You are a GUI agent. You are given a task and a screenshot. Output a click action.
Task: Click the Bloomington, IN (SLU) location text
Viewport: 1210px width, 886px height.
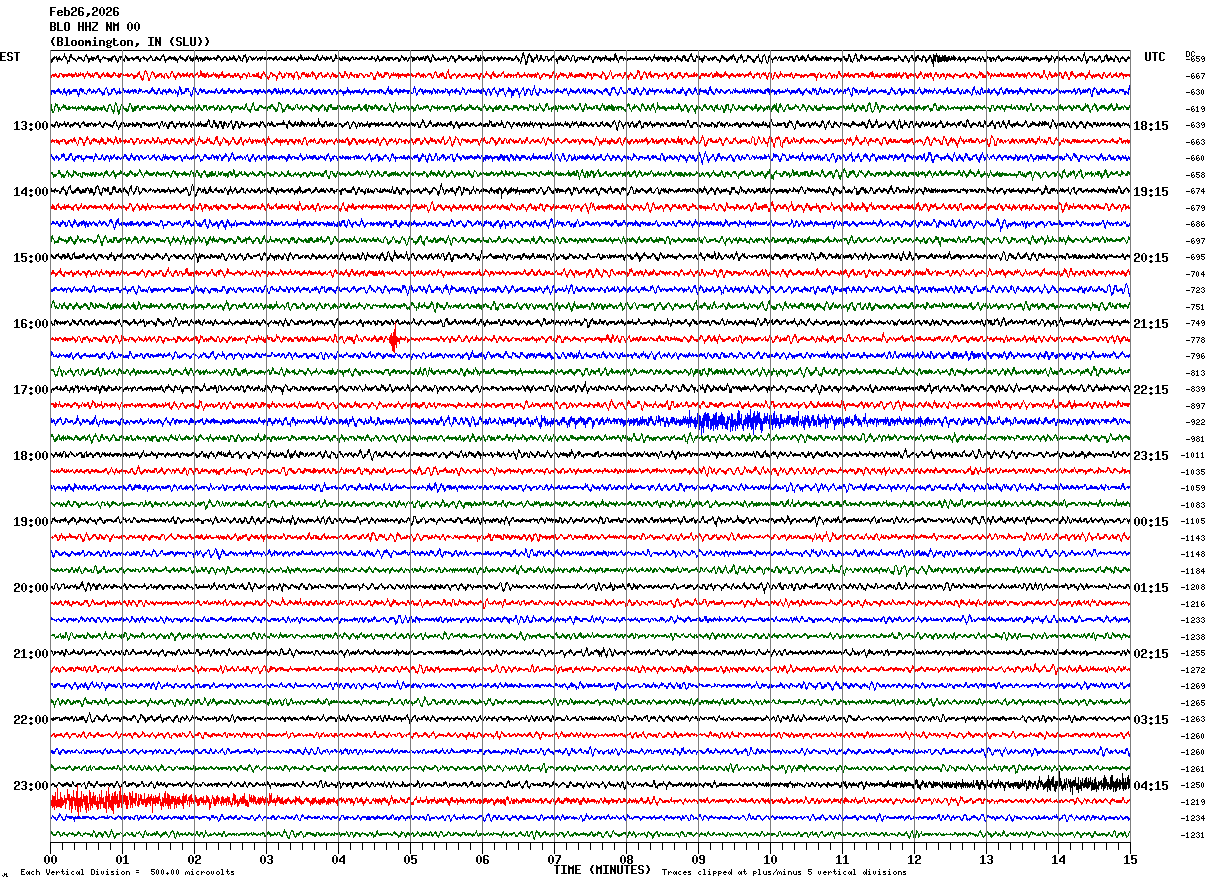pos(130,42)
